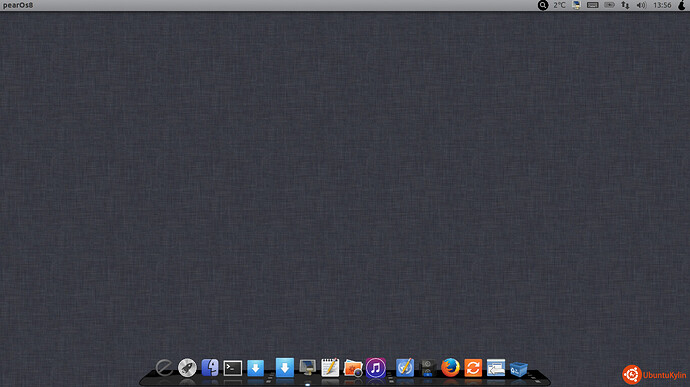Open the blue box icon in dock
Screen dimensions: 690x387
point(518,369)
